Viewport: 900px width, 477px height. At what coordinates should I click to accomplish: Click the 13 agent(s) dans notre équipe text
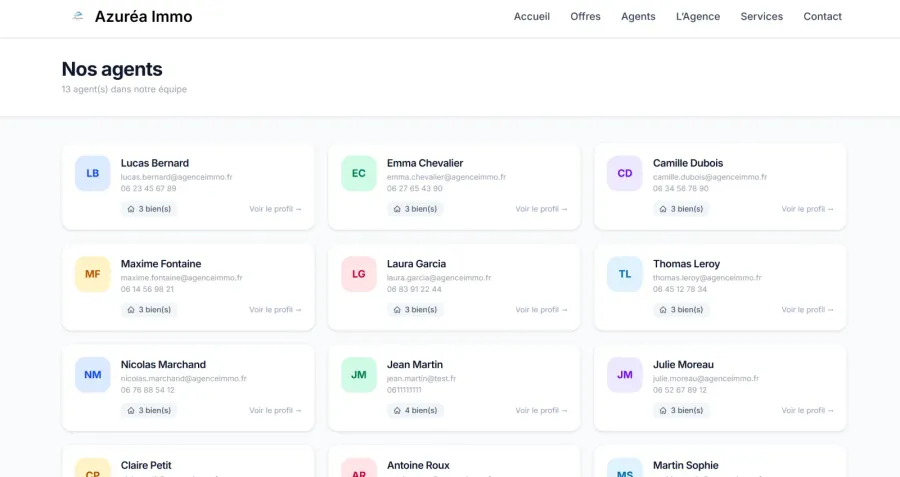click(124, 90)
